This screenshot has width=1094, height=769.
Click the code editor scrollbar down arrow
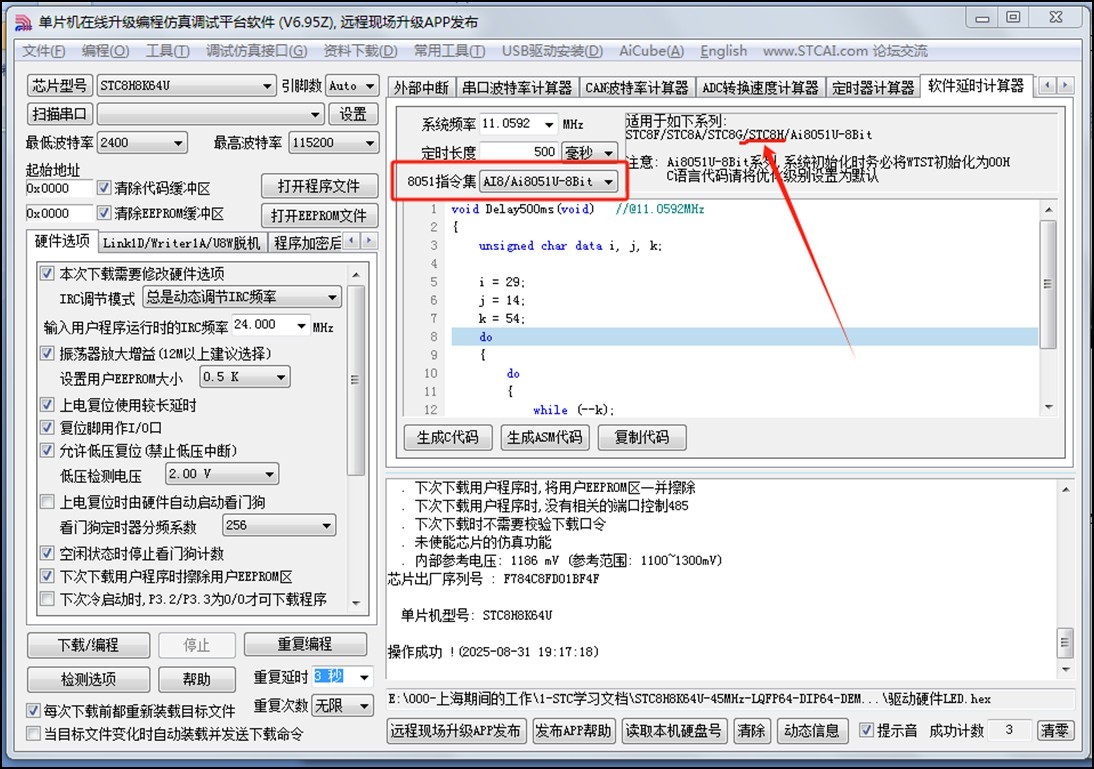(x=1047, y=406)
